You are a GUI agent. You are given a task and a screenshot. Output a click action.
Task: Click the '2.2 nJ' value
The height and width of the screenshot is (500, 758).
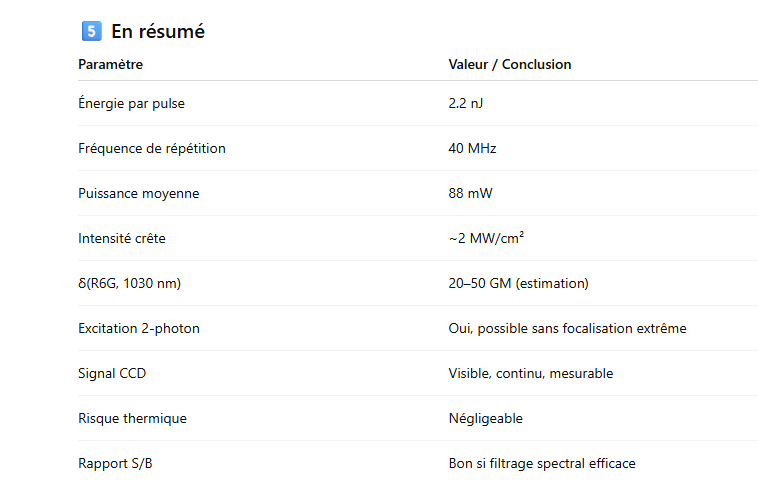pos(466,103)
